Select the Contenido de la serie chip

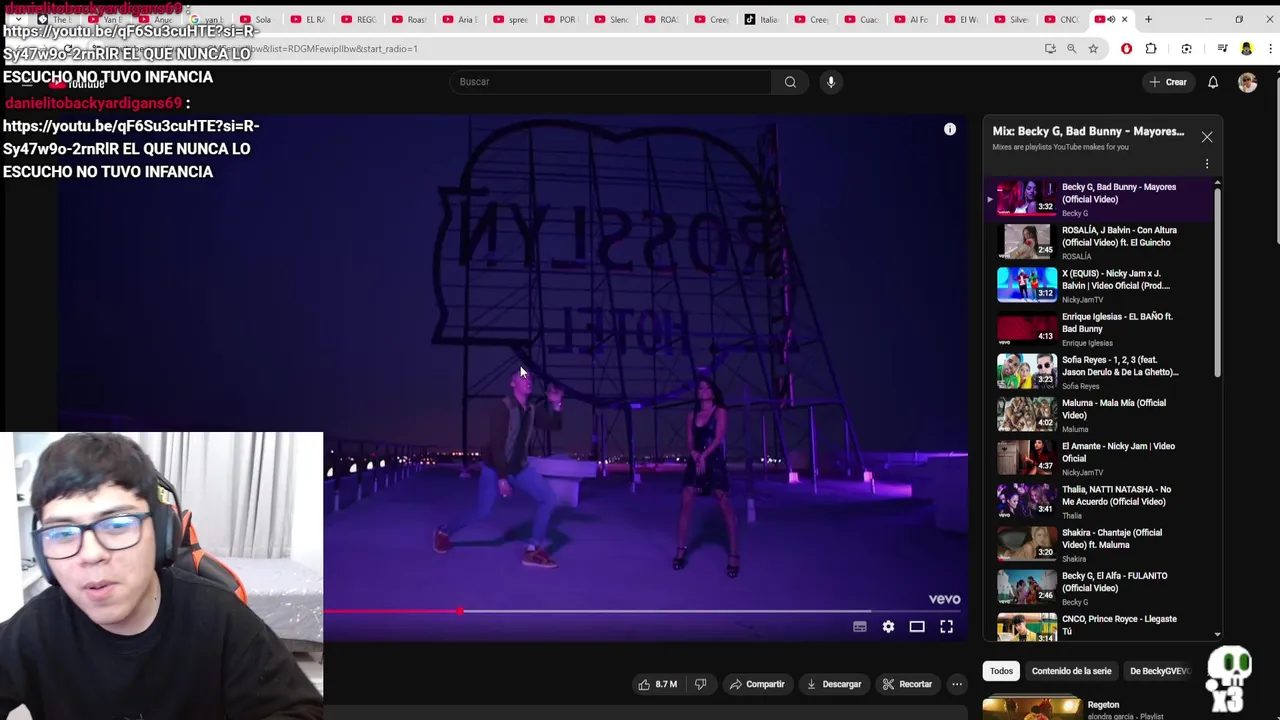point(1071,671)
